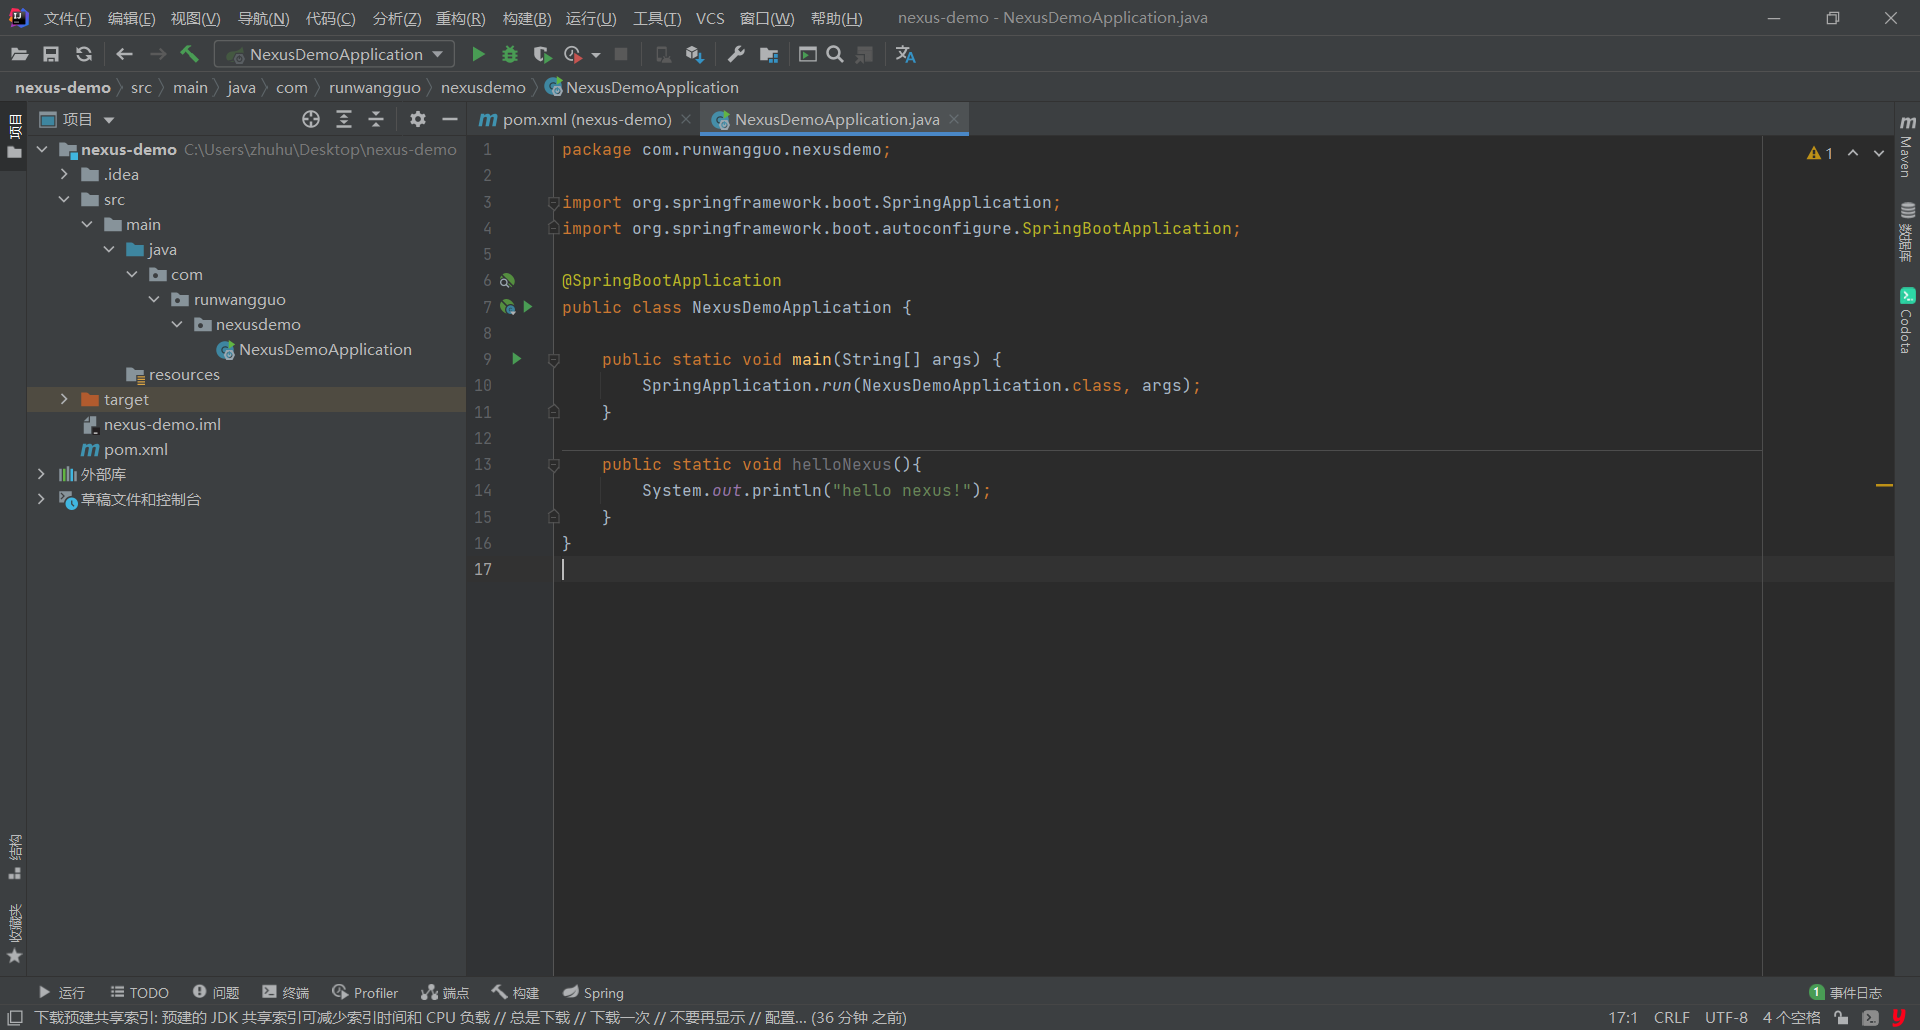The width and height of the screenshot is (1920, 1030).
Task: Click UTF-8 encoding in status bar
Action: (x=1726, y=1018)
